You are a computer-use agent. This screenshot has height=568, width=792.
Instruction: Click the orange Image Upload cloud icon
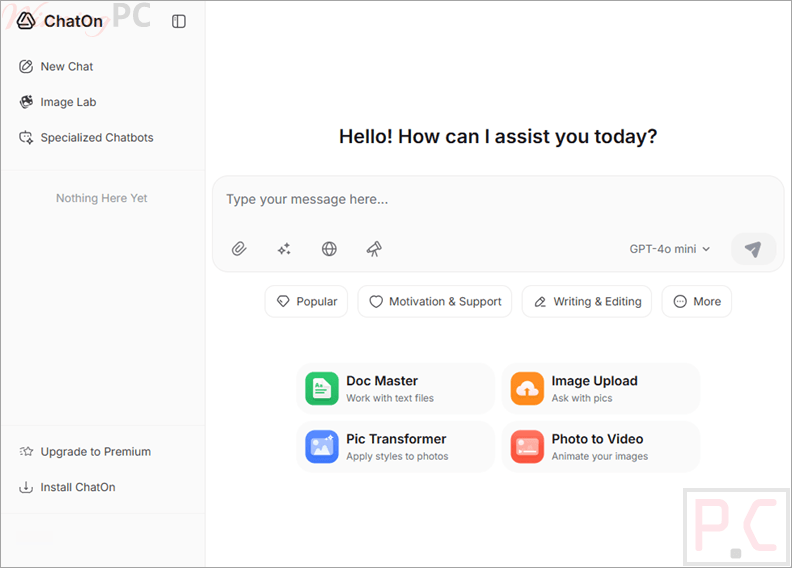pos(527,389)
